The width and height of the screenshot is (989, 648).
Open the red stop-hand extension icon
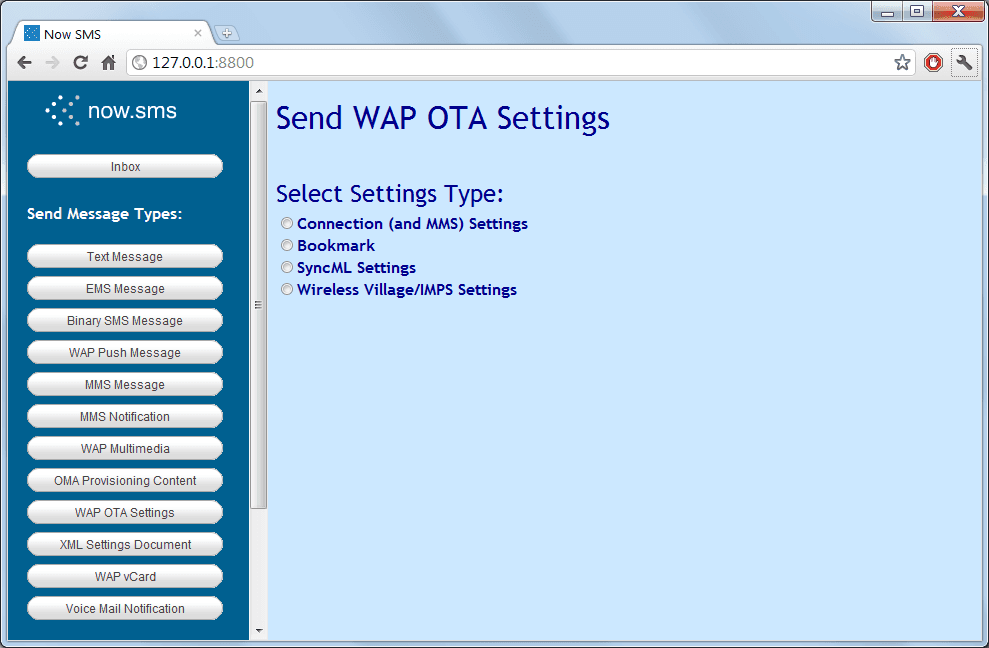[933, 62]
